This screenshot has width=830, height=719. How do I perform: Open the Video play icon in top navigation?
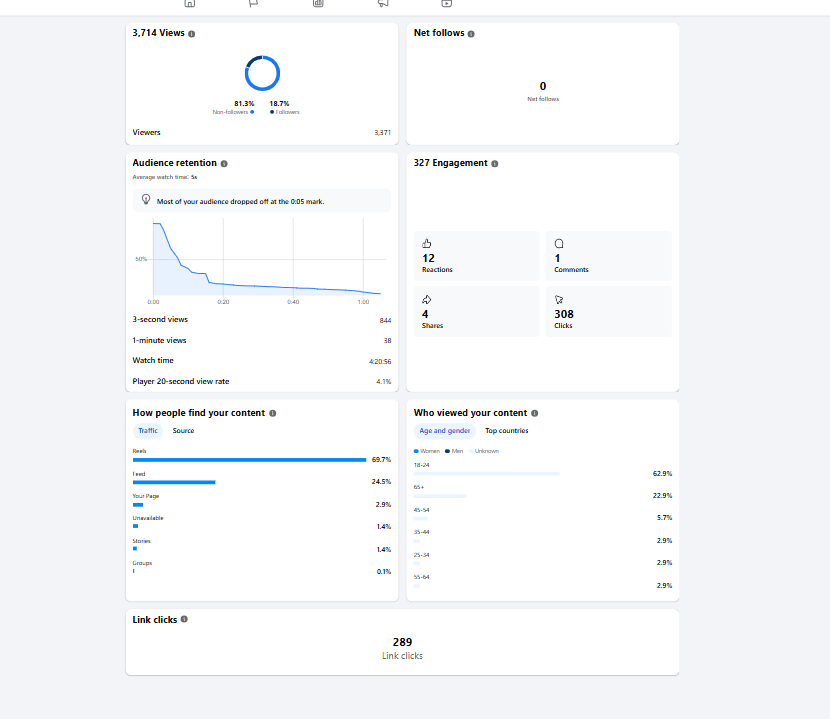447,3
